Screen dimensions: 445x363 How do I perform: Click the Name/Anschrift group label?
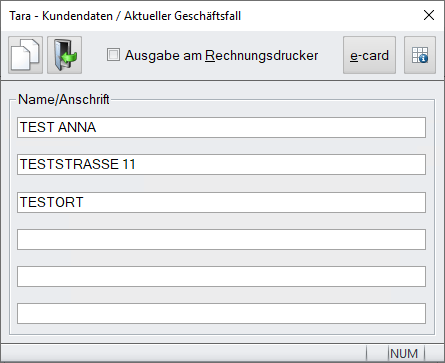click(x=64, y=99)
